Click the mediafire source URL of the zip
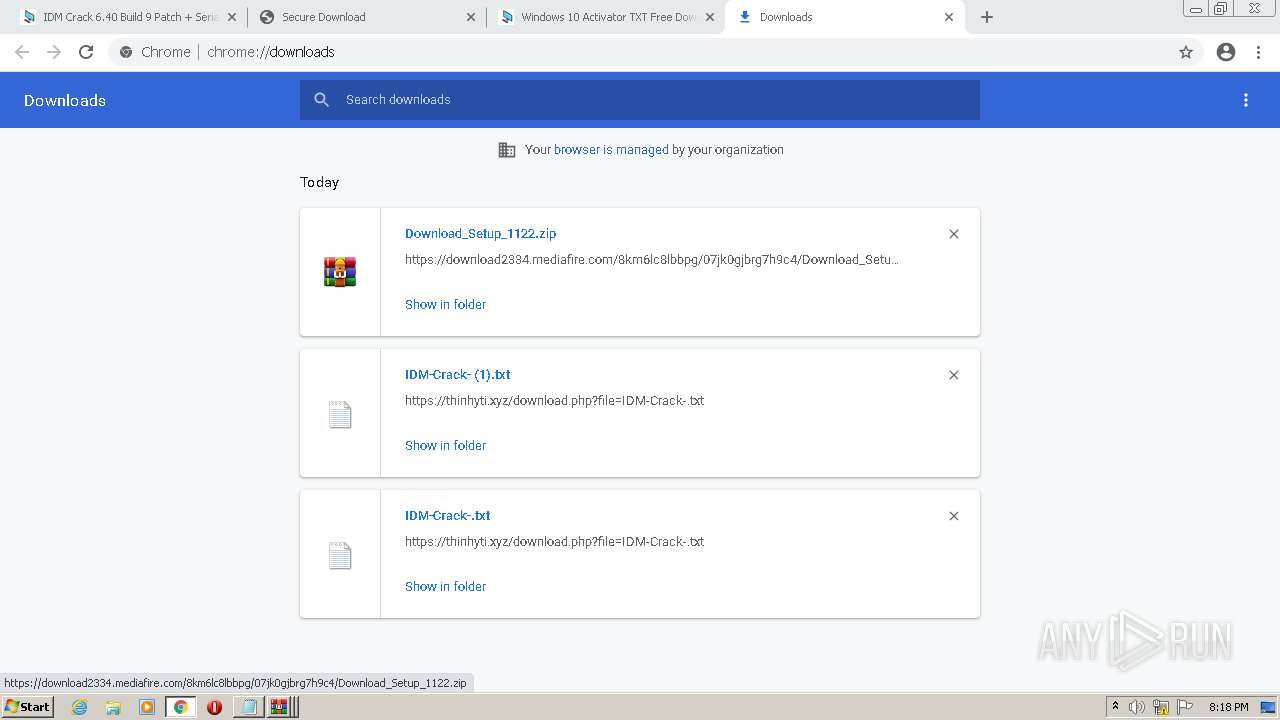The width and height of the screenshot is (1280, 720). [652, 260]
